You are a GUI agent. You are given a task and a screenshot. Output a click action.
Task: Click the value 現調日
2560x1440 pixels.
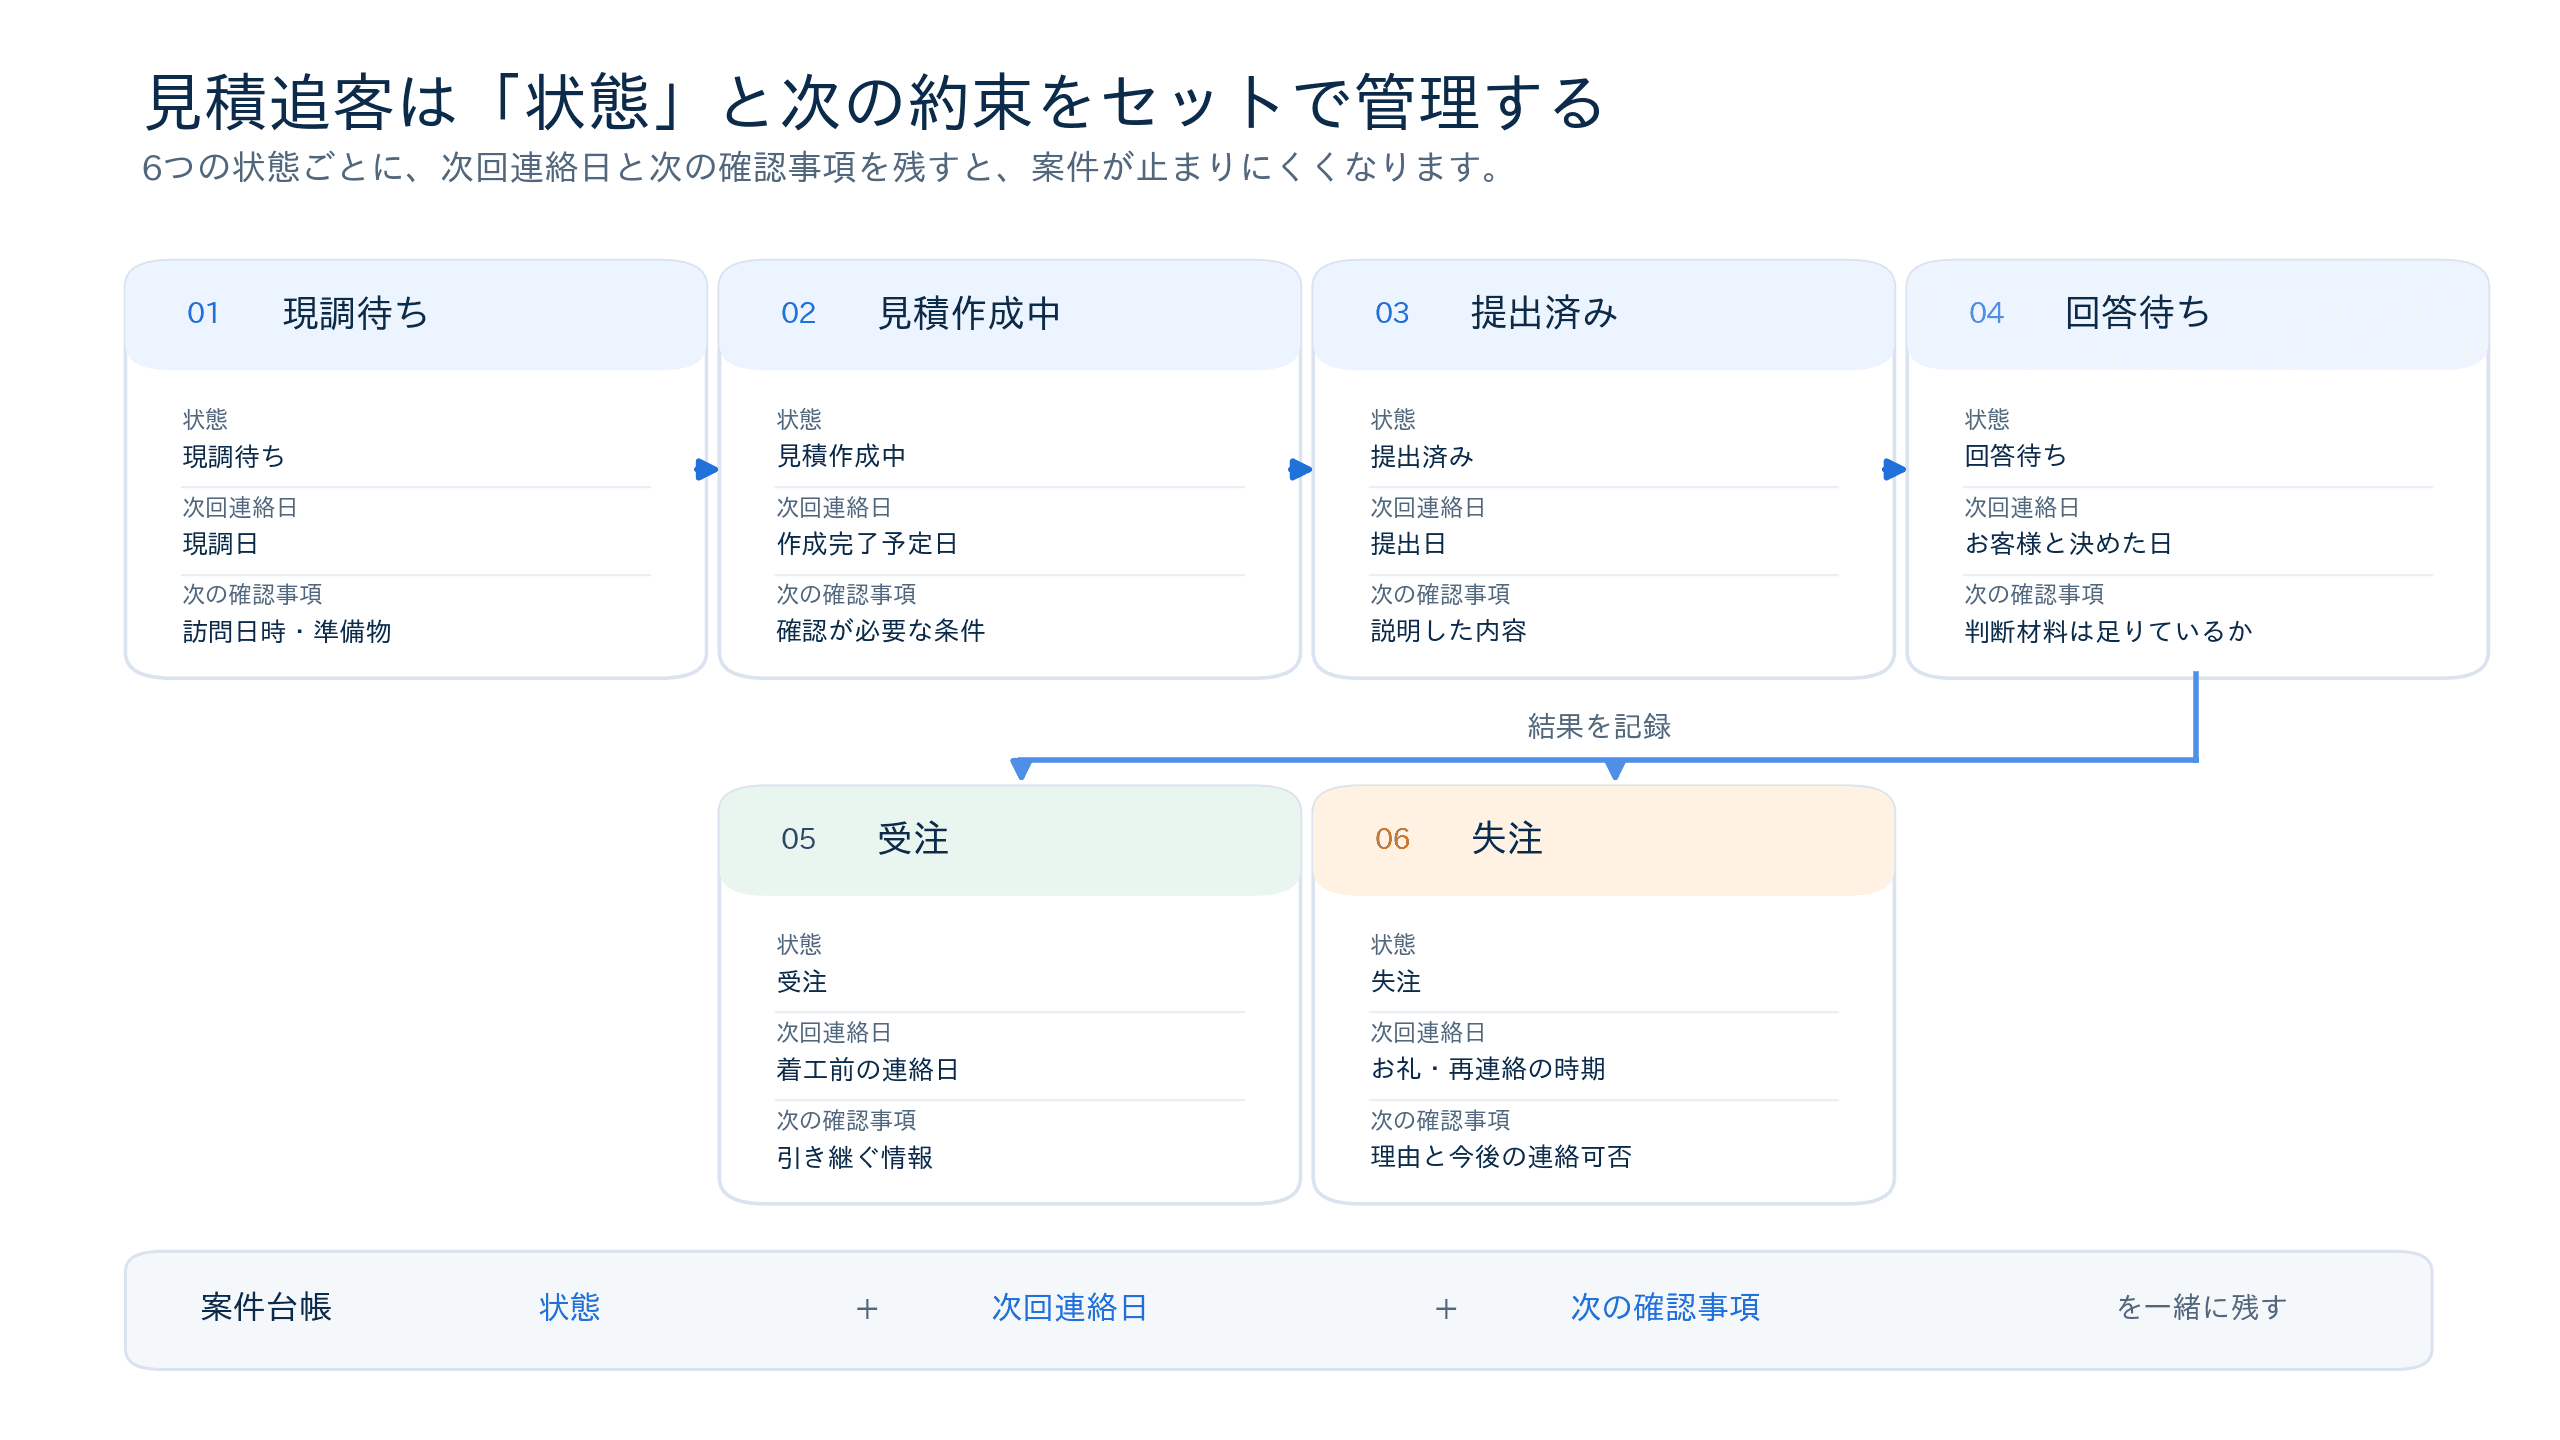click(x=220, y=544)
